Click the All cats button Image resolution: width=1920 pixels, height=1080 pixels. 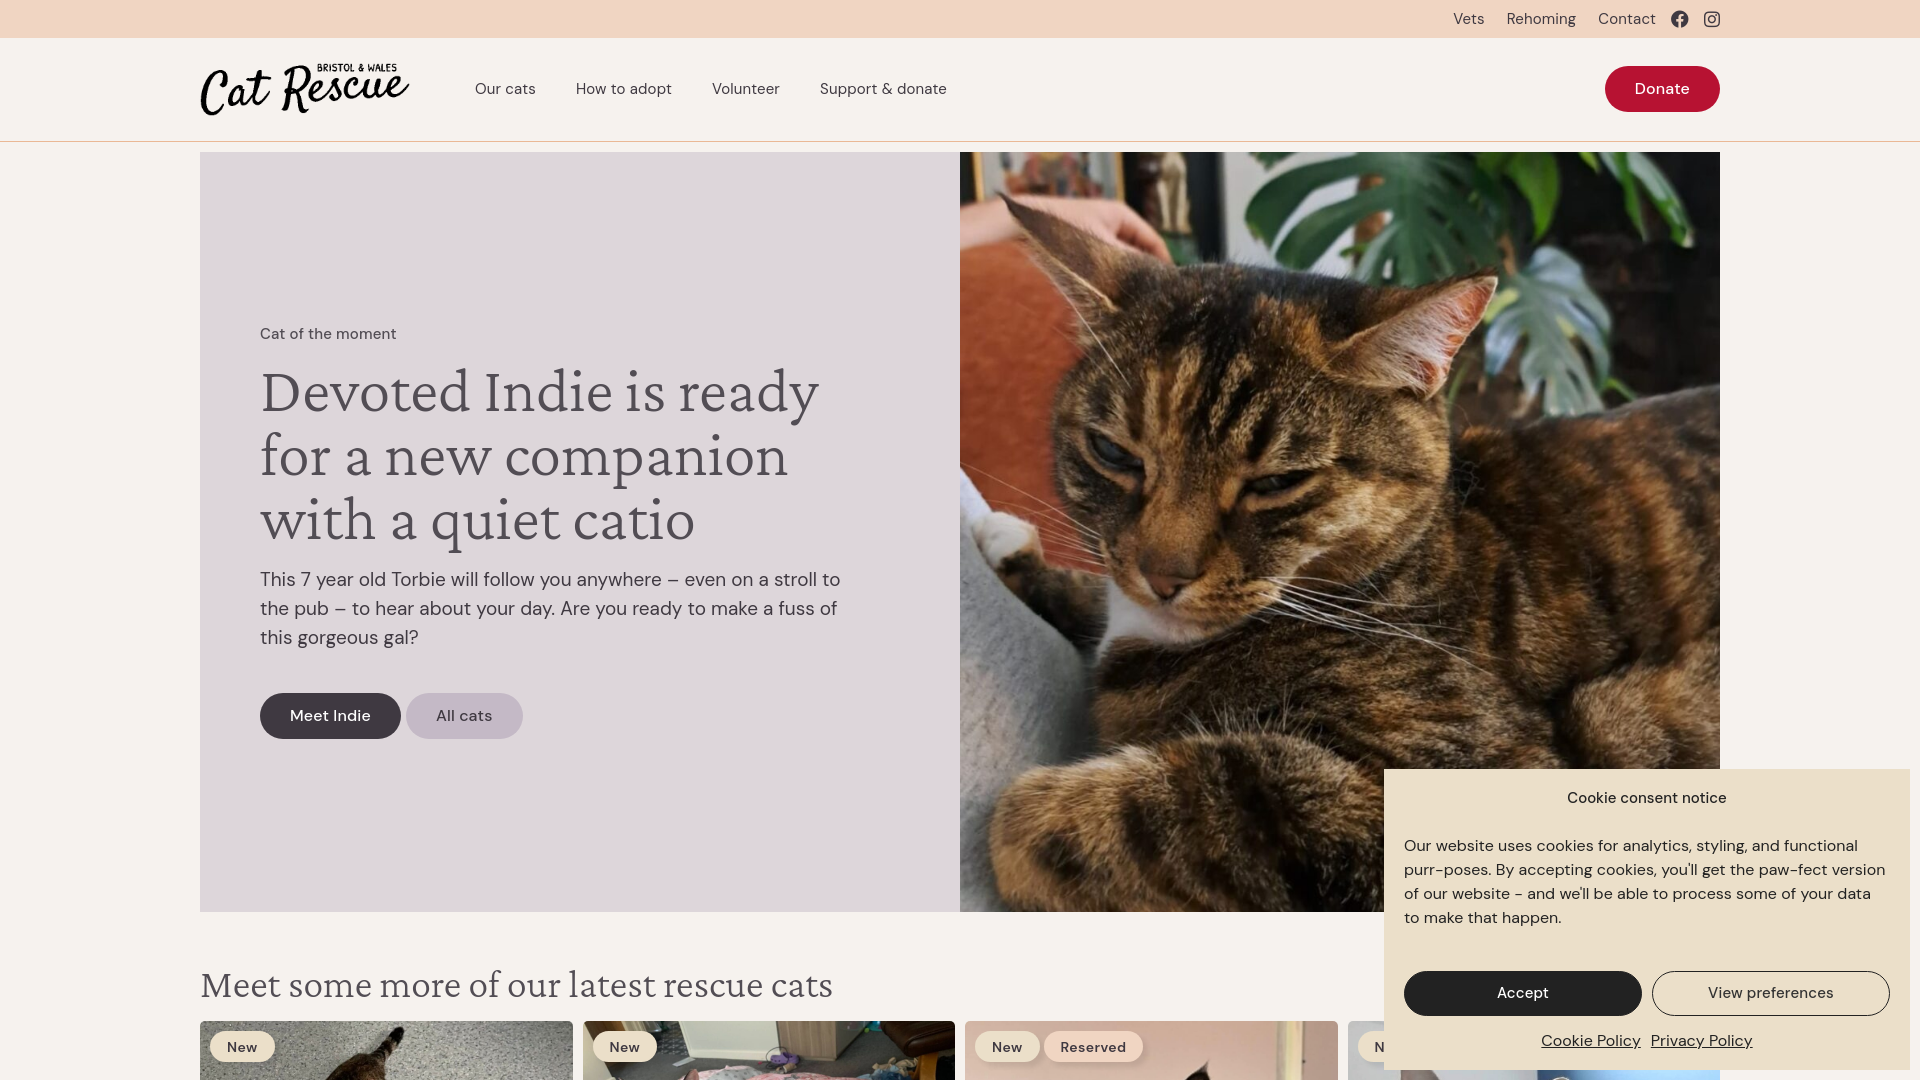coord(464,716)
